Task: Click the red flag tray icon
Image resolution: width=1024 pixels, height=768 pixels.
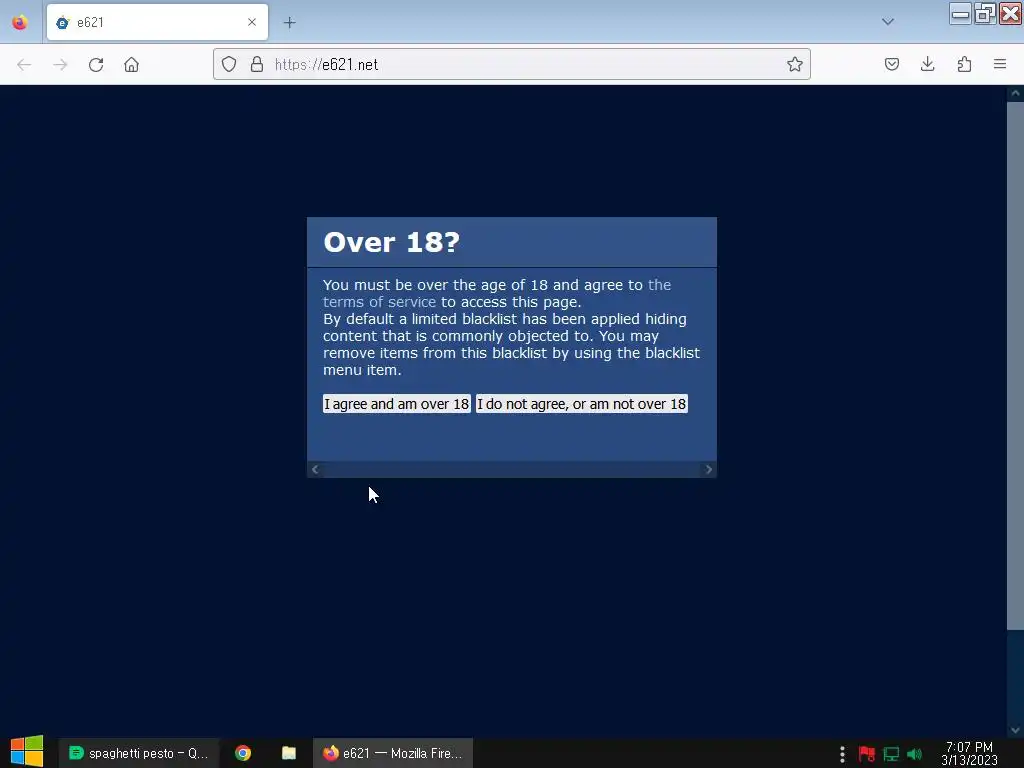Action: pyautogui.click(x=867, y=754)
